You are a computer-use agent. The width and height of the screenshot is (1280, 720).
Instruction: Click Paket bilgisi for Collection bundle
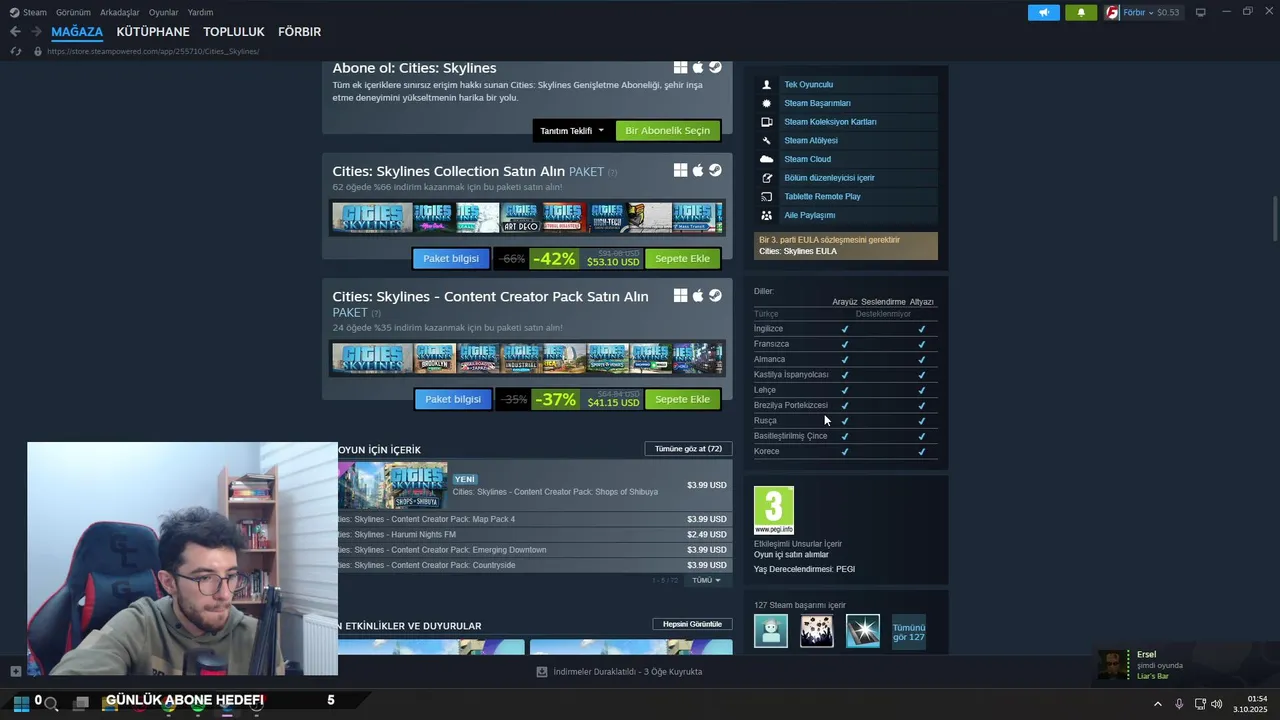point(451,259)
